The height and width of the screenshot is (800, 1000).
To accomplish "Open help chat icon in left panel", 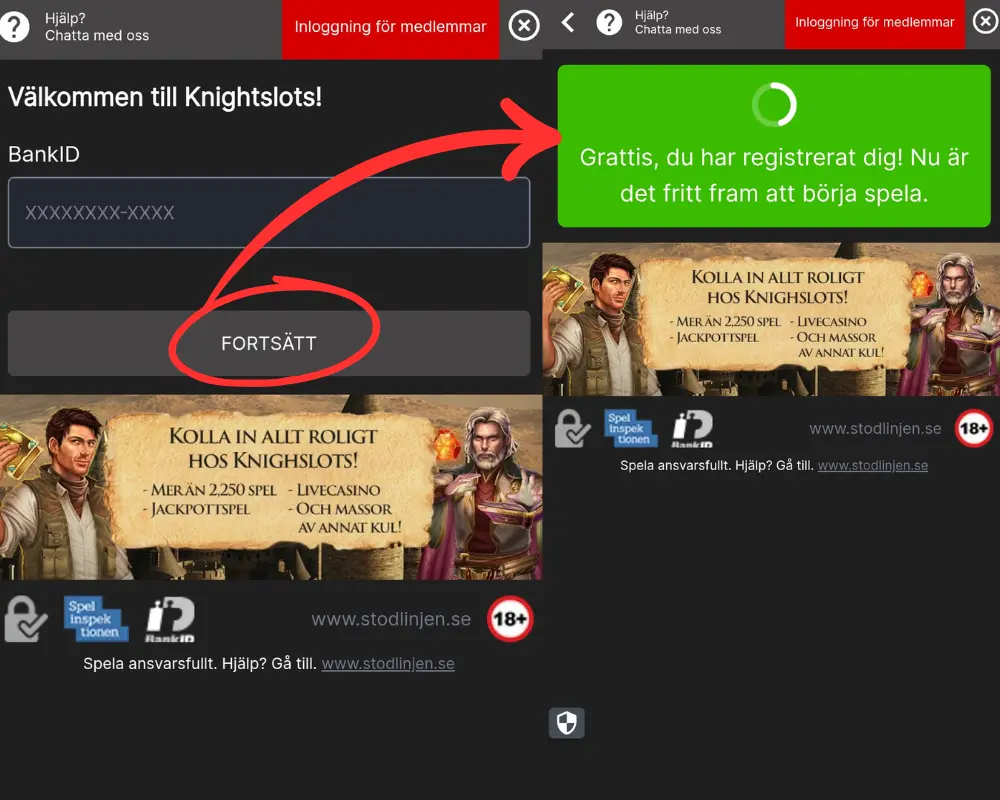I will pyautogui.click(x=15, y=27).
